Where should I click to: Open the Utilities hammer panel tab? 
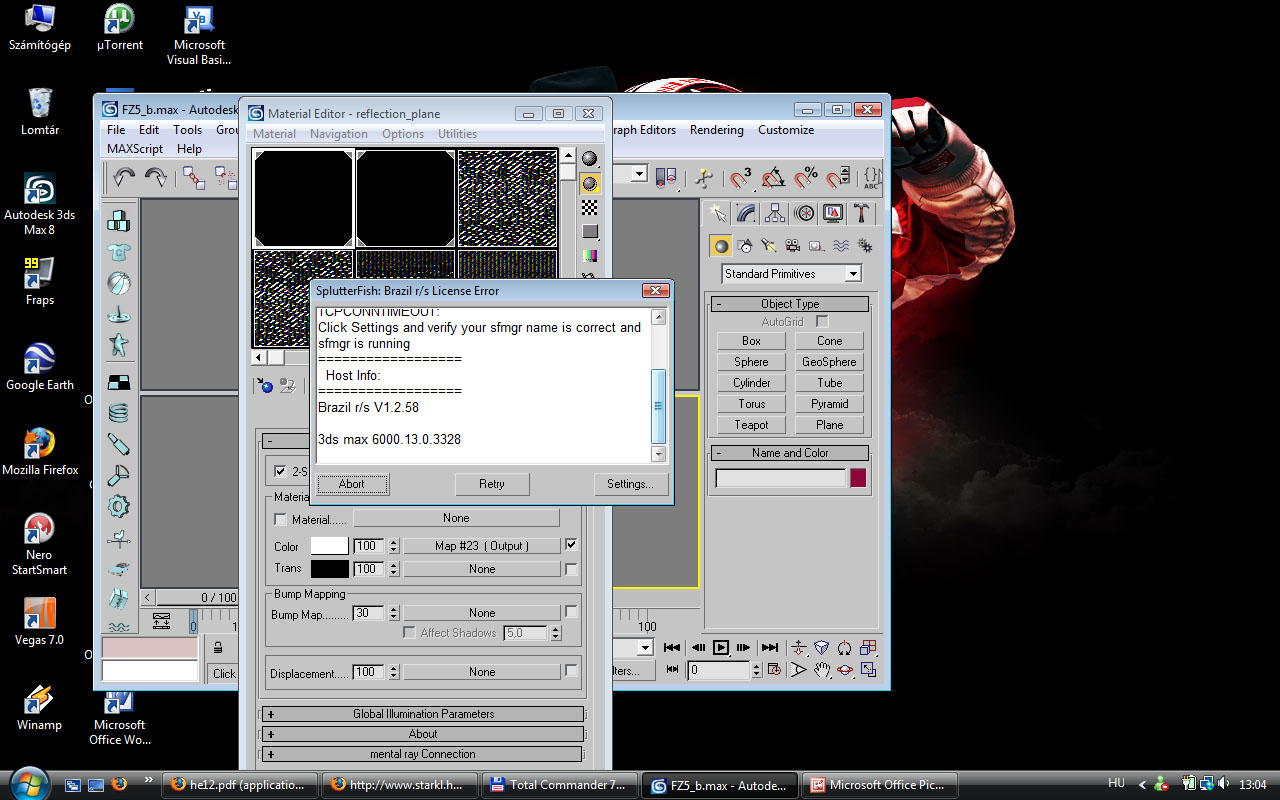pyautogui.click(x=861, y=213)
